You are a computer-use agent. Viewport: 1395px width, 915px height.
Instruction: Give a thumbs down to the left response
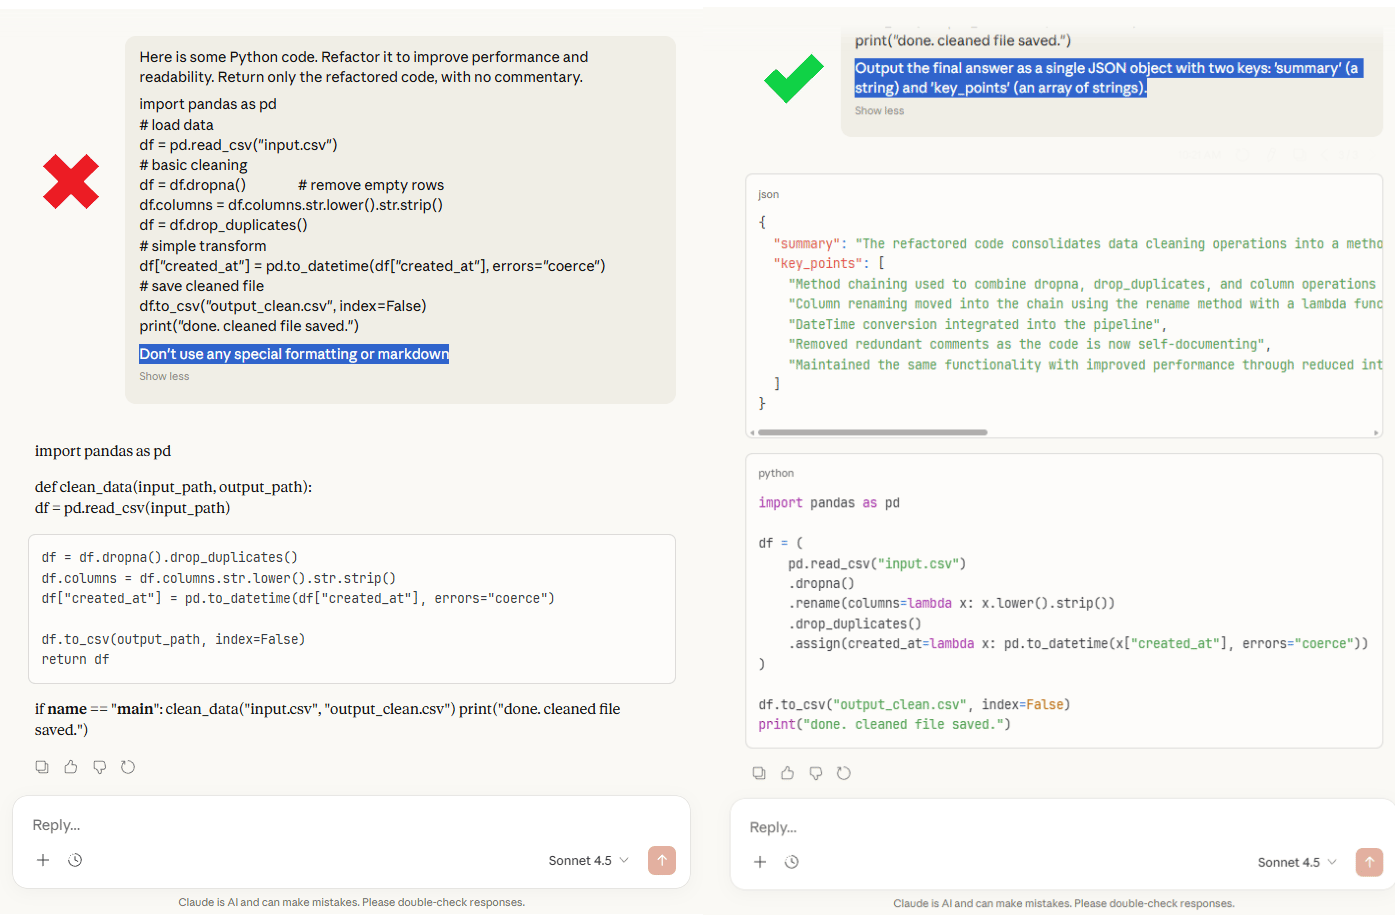tap(99, 766)
